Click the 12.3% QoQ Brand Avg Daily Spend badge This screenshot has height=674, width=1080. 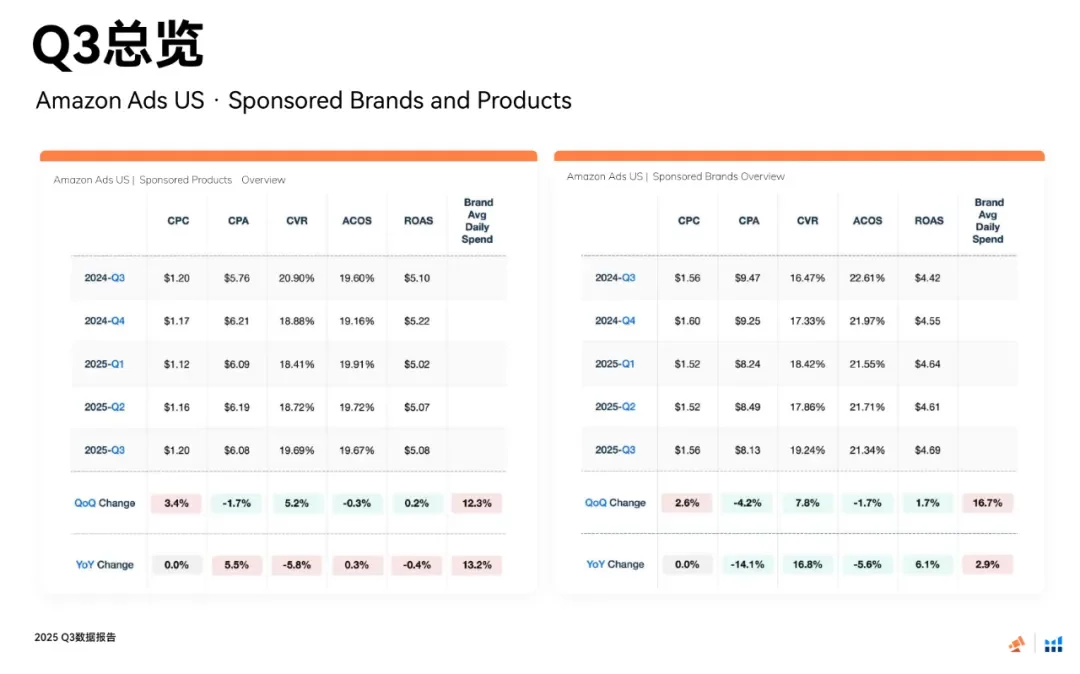pos(477,503)
